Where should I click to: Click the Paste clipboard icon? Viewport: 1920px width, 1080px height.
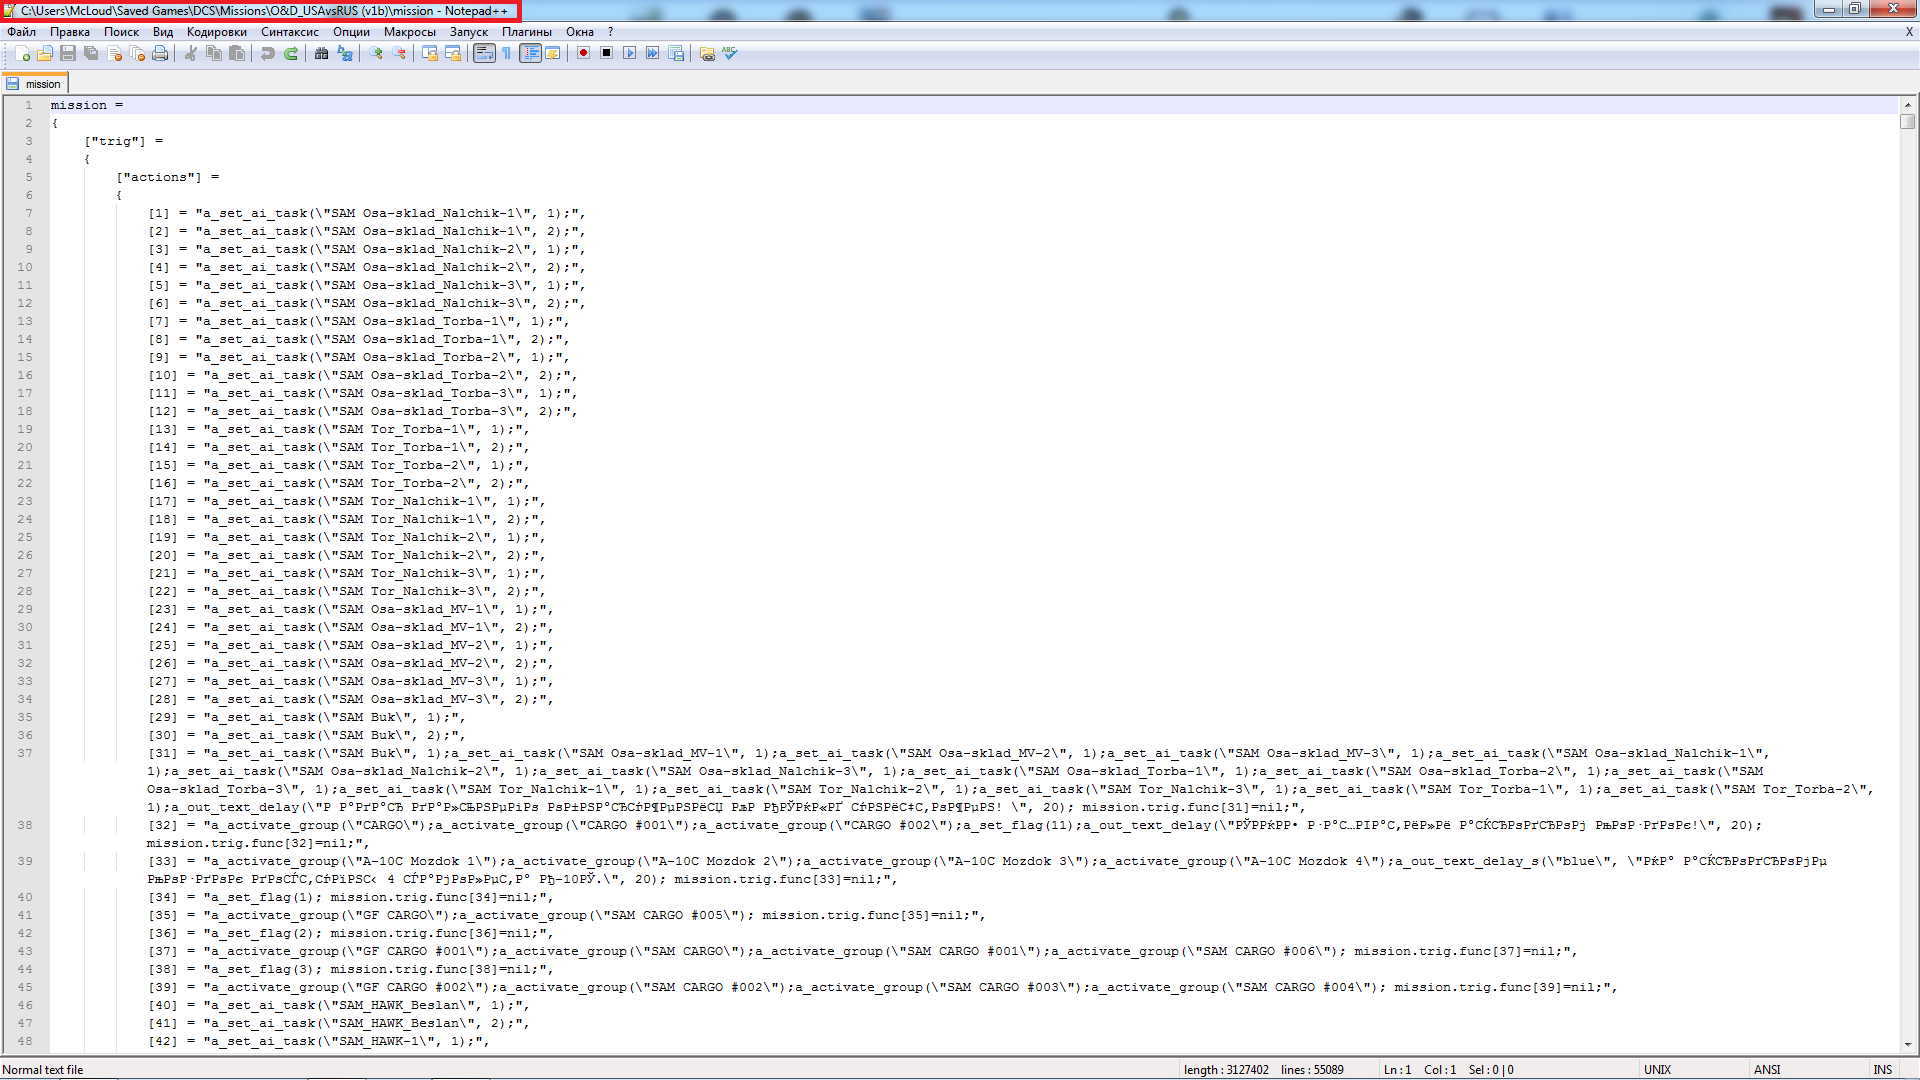click(237, 54)
